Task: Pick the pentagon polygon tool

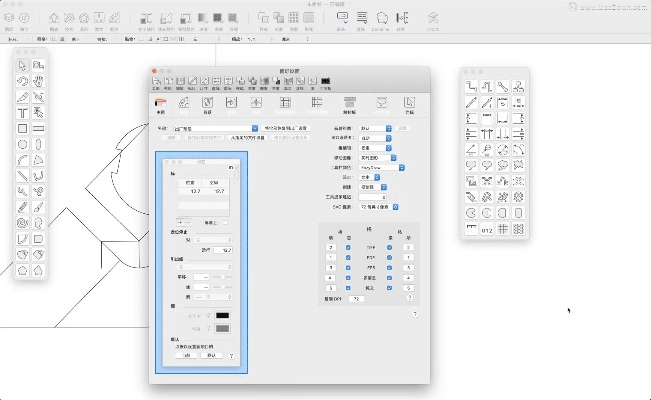Action: pyautogui.click(x=22, y=271)
